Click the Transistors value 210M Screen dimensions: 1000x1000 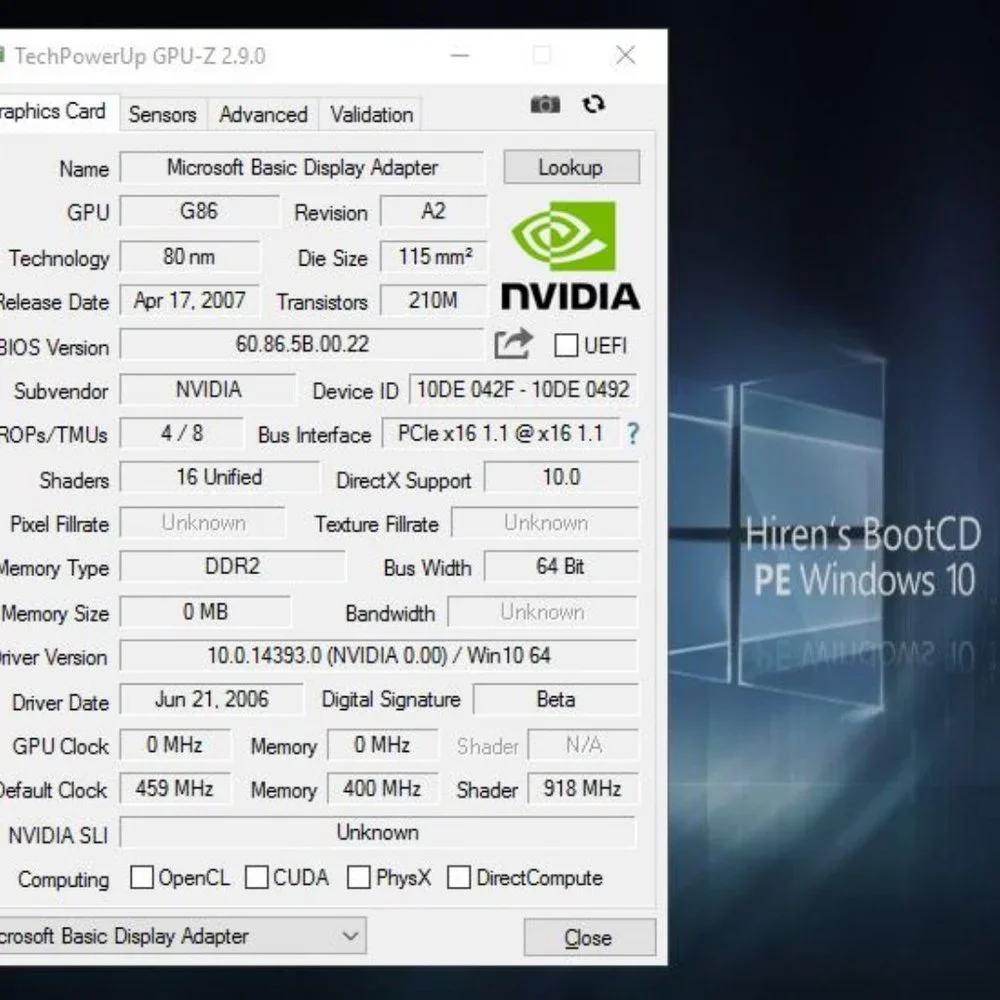pos(434,300)
